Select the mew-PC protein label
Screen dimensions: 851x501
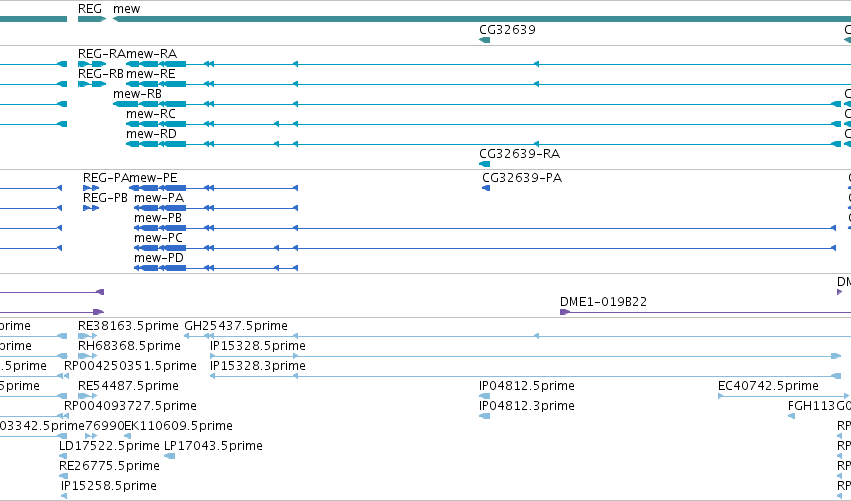[x=158, y=238]
